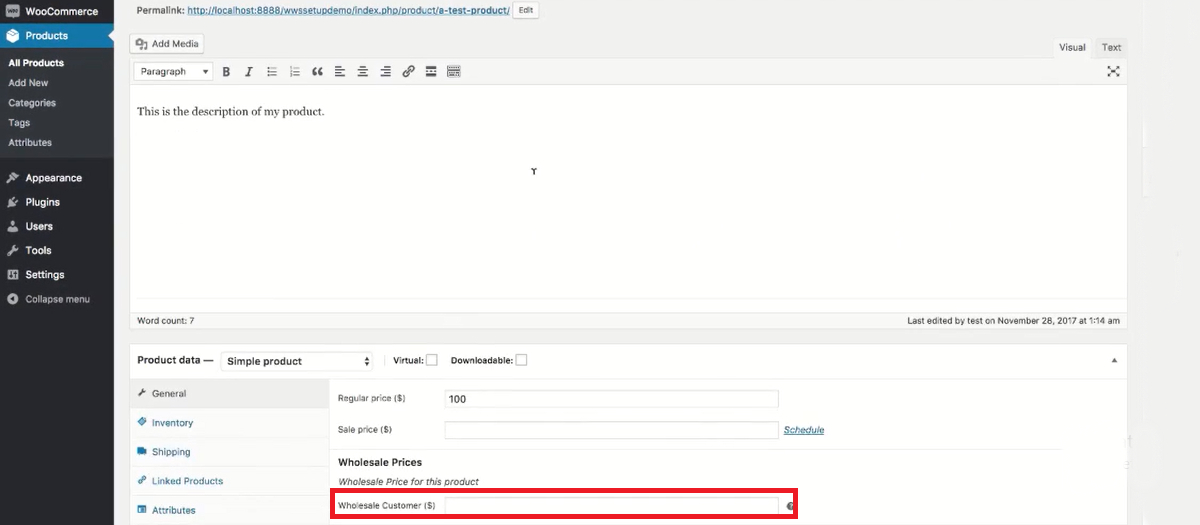This screenshot has width=1200, height=525.
Task: Click the Wholesale Customer help tooltip icon
Action: point(791,507)
